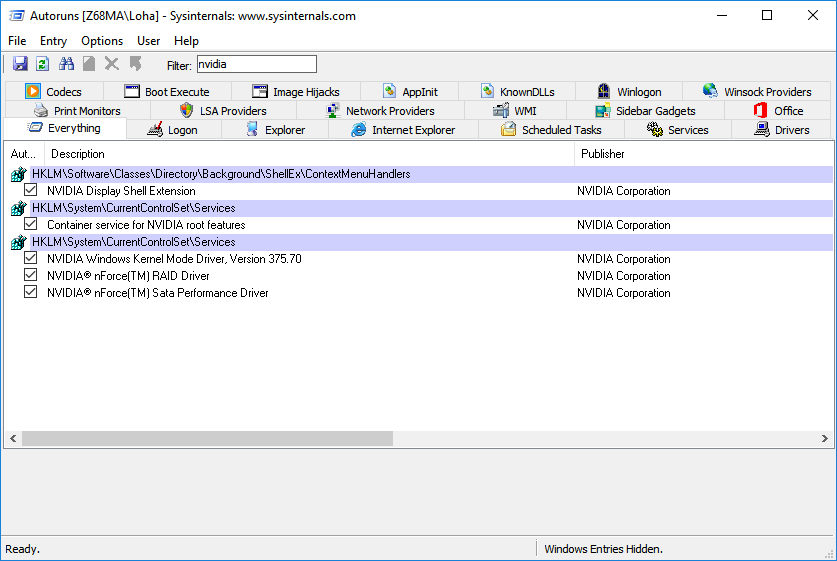Screen dimensions: 837x561
Task: Click the Find binoculars icon
Action: click(66, 64)
